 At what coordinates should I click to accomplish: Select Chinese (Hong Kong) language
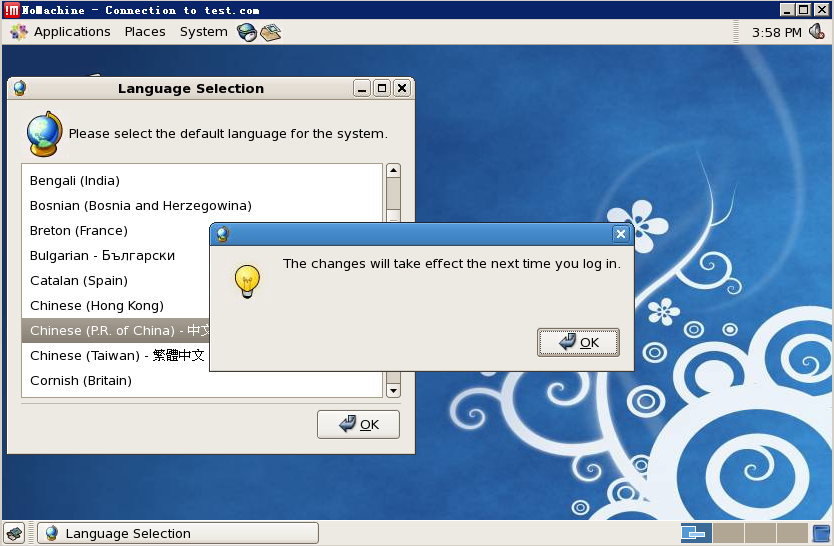pyautogui.click(x=116, y=306)
